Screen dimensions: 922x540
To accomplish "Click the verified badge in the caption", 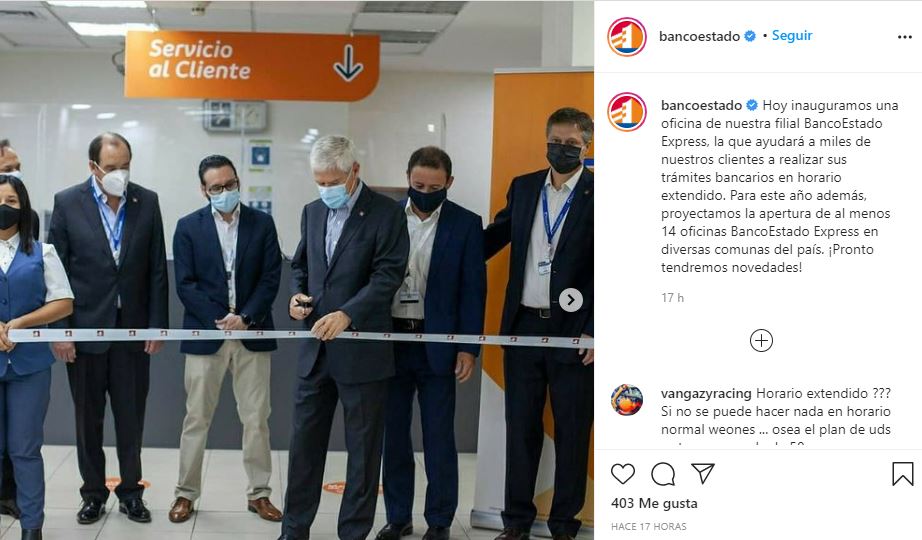I will click(x=752, y=105).
